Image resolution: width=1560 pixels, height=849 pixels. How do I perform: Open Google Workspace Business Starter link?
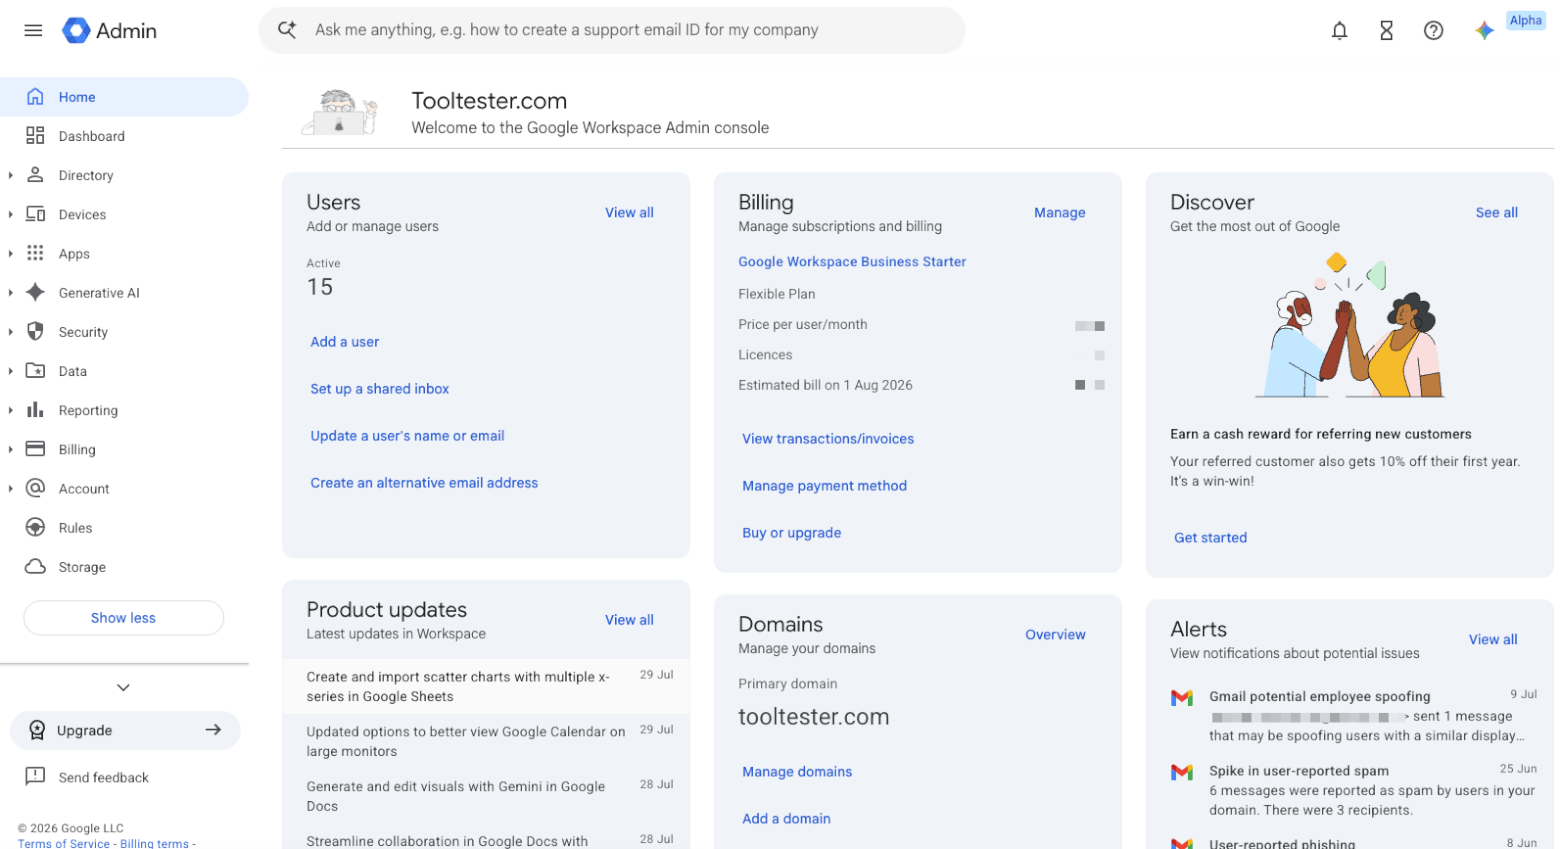point(852,262)
